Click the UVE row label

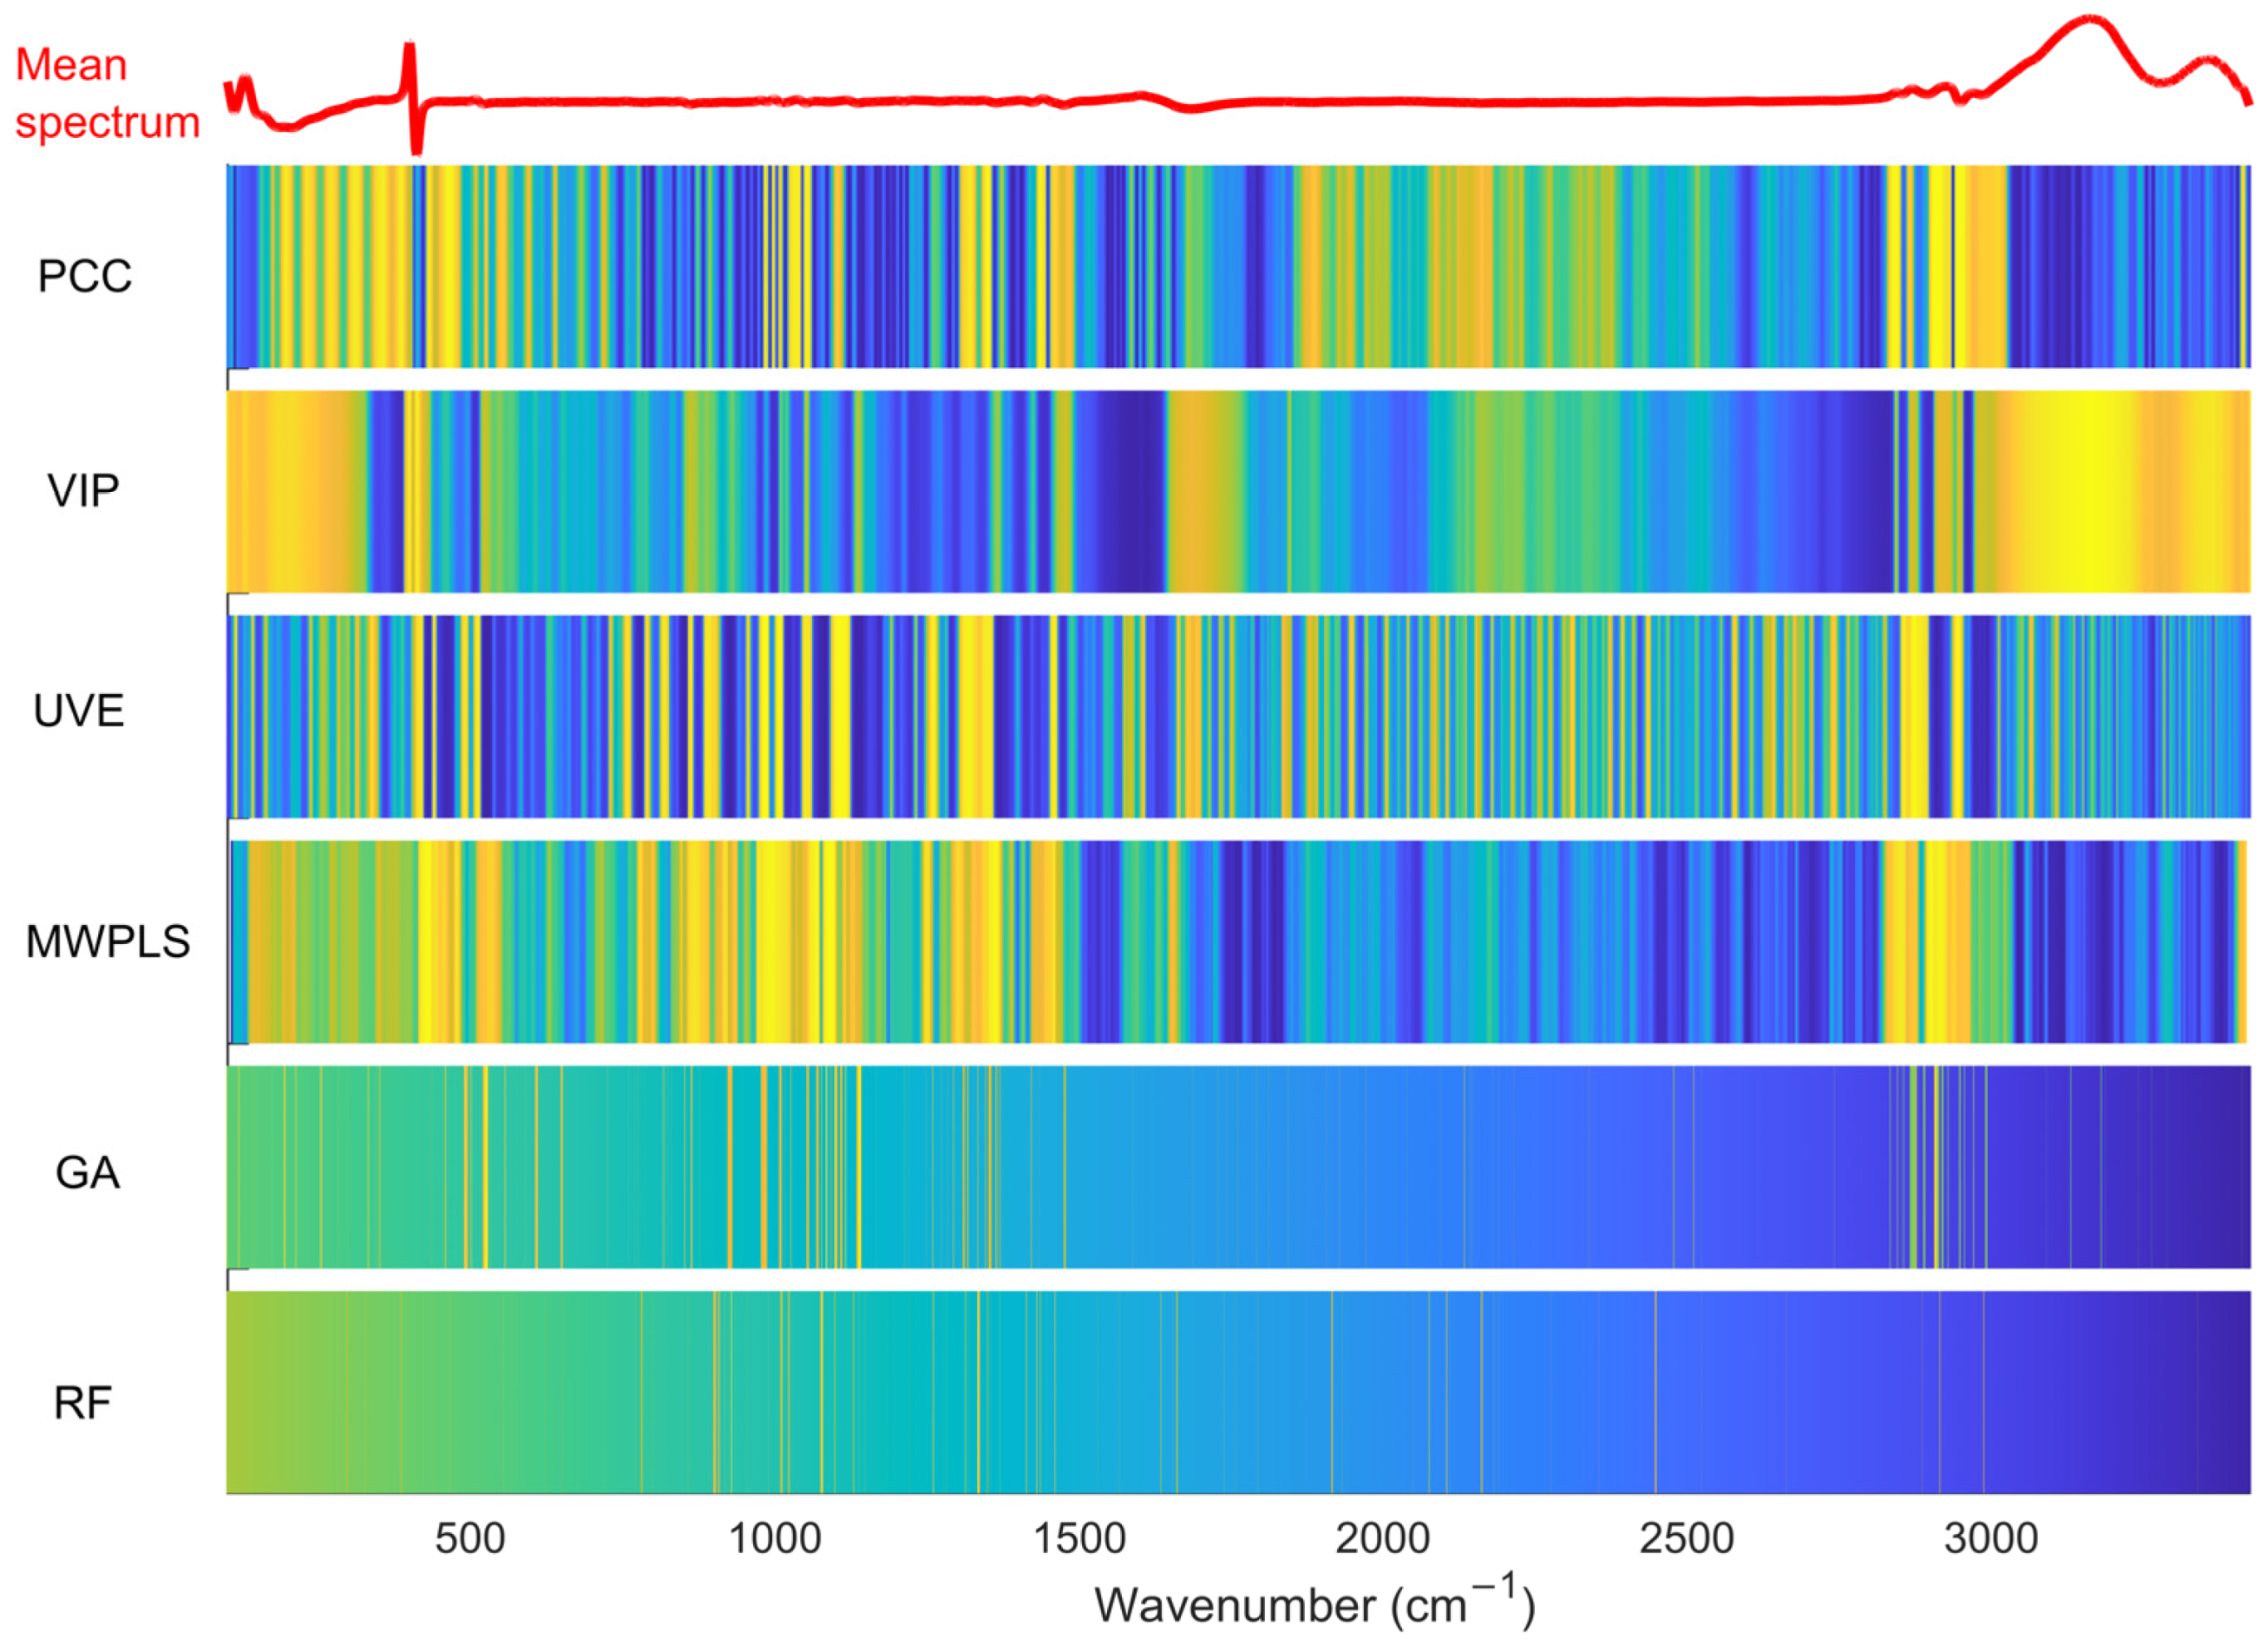click(79, 711)
